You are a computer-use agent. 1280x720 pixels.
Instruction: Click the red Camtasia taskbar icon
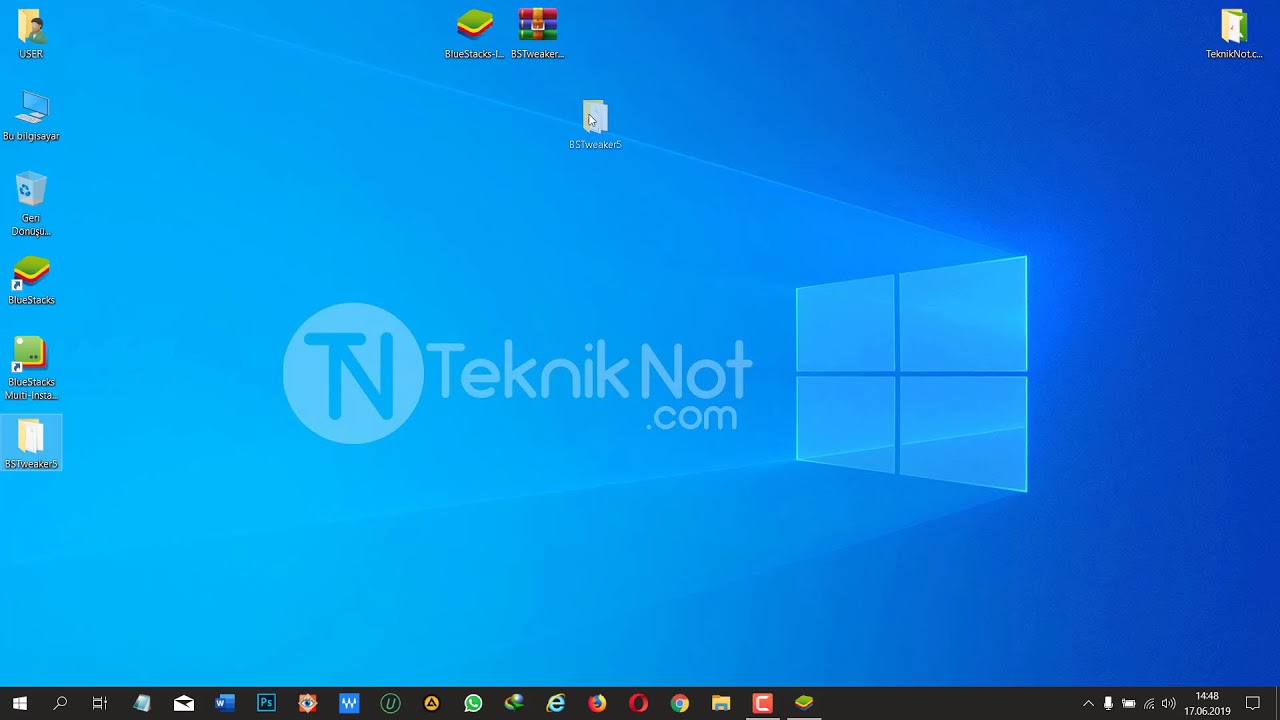[762, 703]
